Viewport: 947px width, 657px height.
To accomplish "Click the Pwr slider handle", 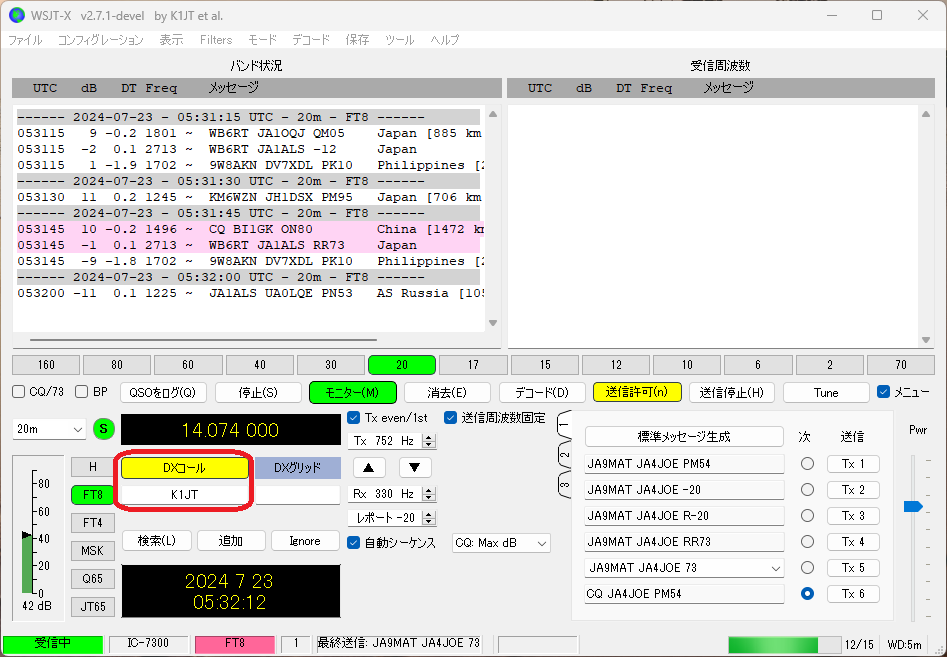I will tap(913, 507).
